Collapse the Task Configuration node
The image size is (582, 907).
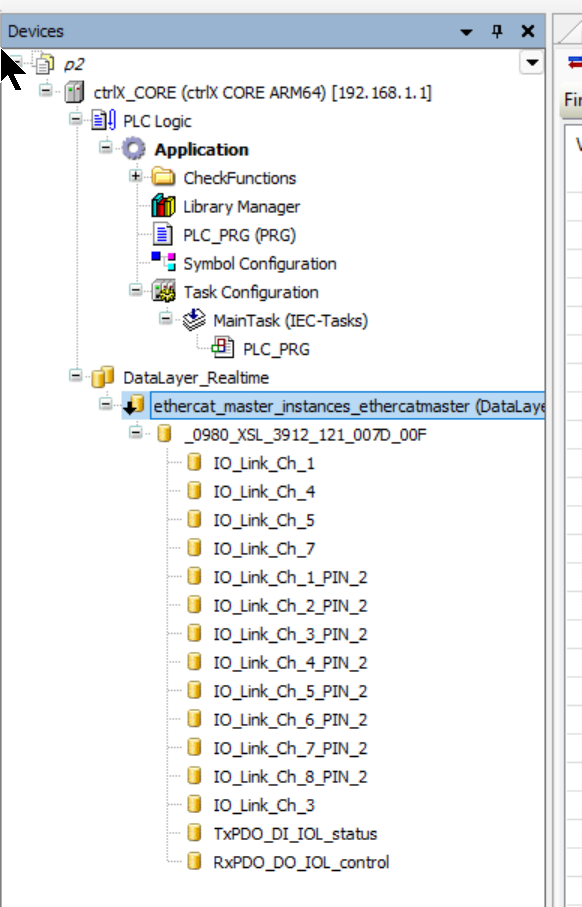(135, 289)
